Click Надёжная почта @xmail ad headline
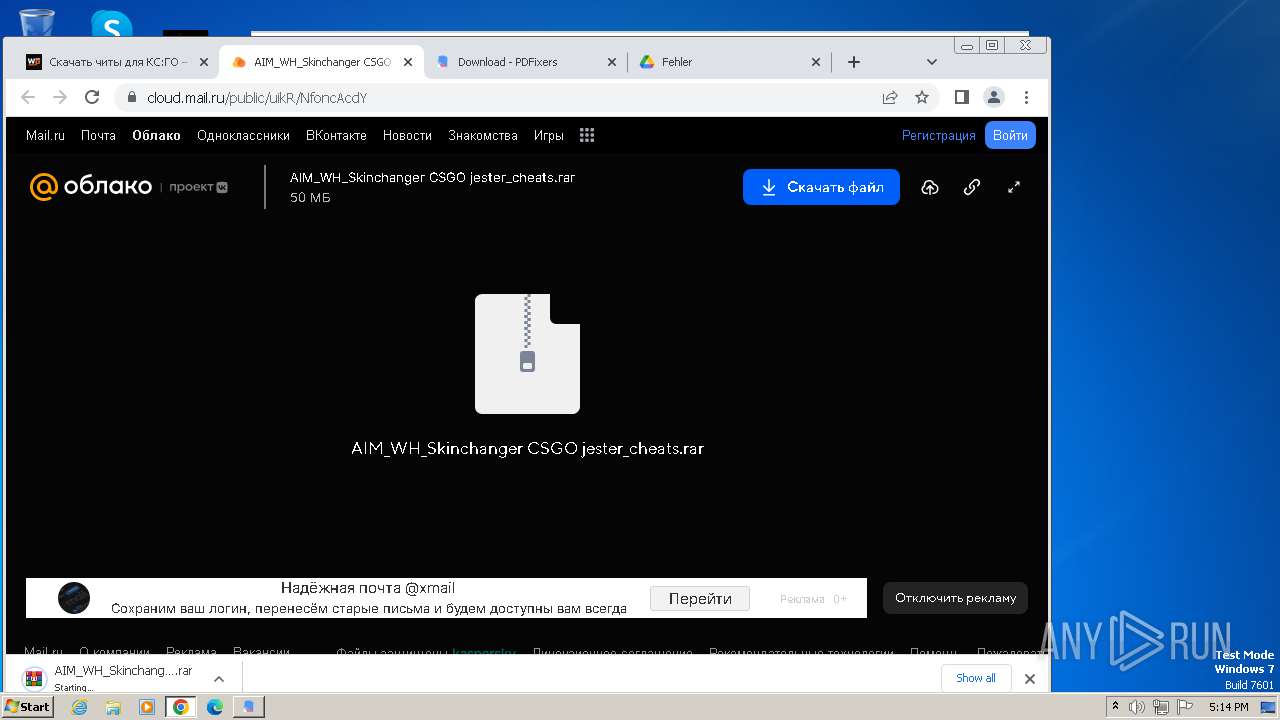This screenshot has width=1280, height=720. click(x=368, y=588)
